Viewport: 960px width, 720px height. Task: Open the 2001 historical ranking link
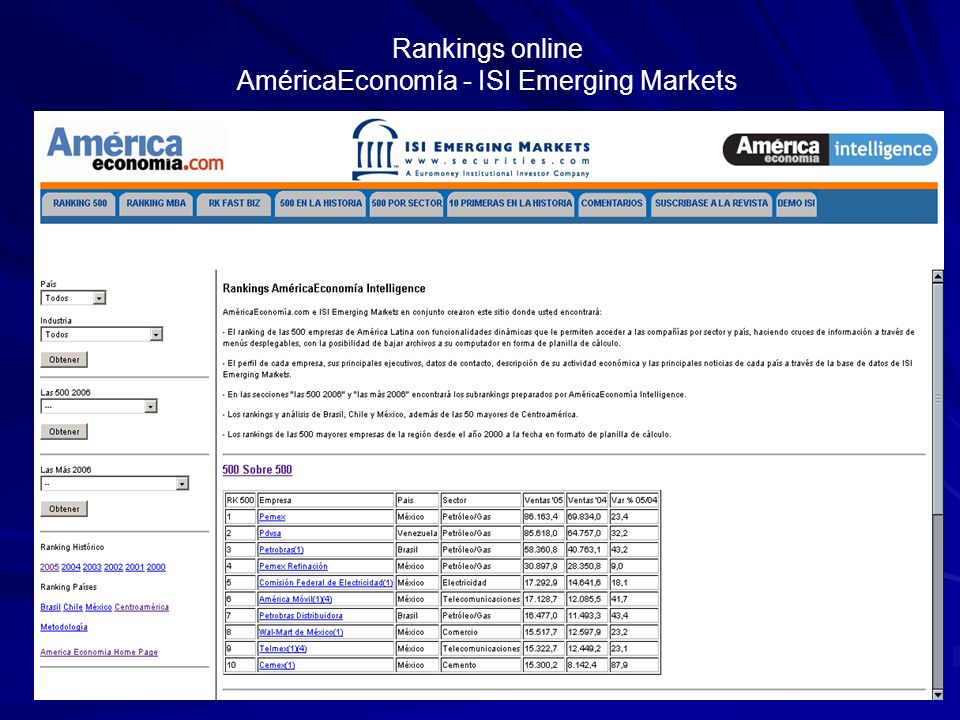[135, 568]
